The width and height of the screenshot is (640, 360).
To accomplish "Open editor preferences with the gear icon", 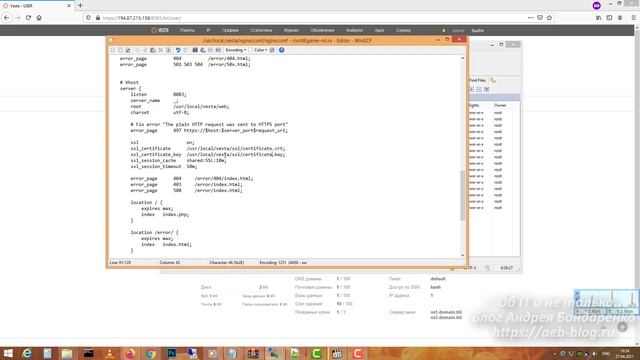I will [272, 50].
